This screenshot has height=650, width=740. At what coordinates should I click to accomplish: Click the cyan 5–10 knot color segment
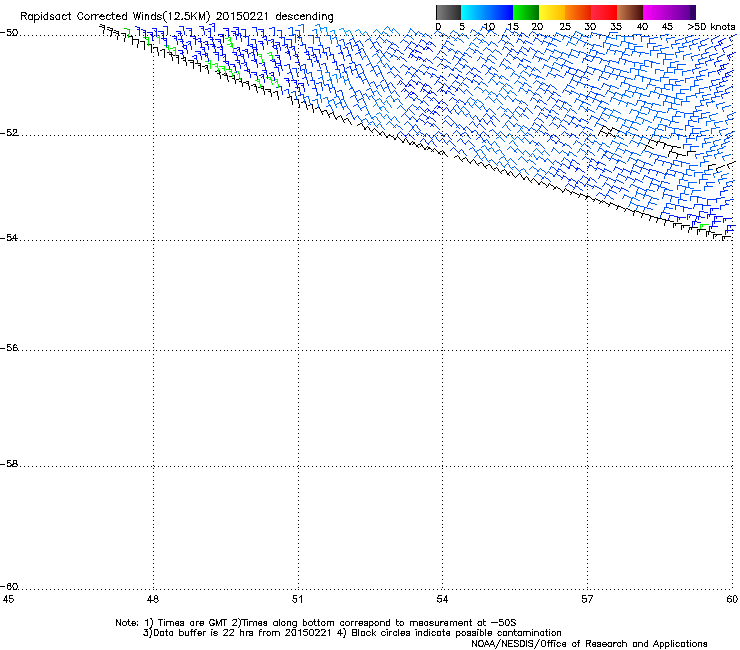(x=474, y=13)
